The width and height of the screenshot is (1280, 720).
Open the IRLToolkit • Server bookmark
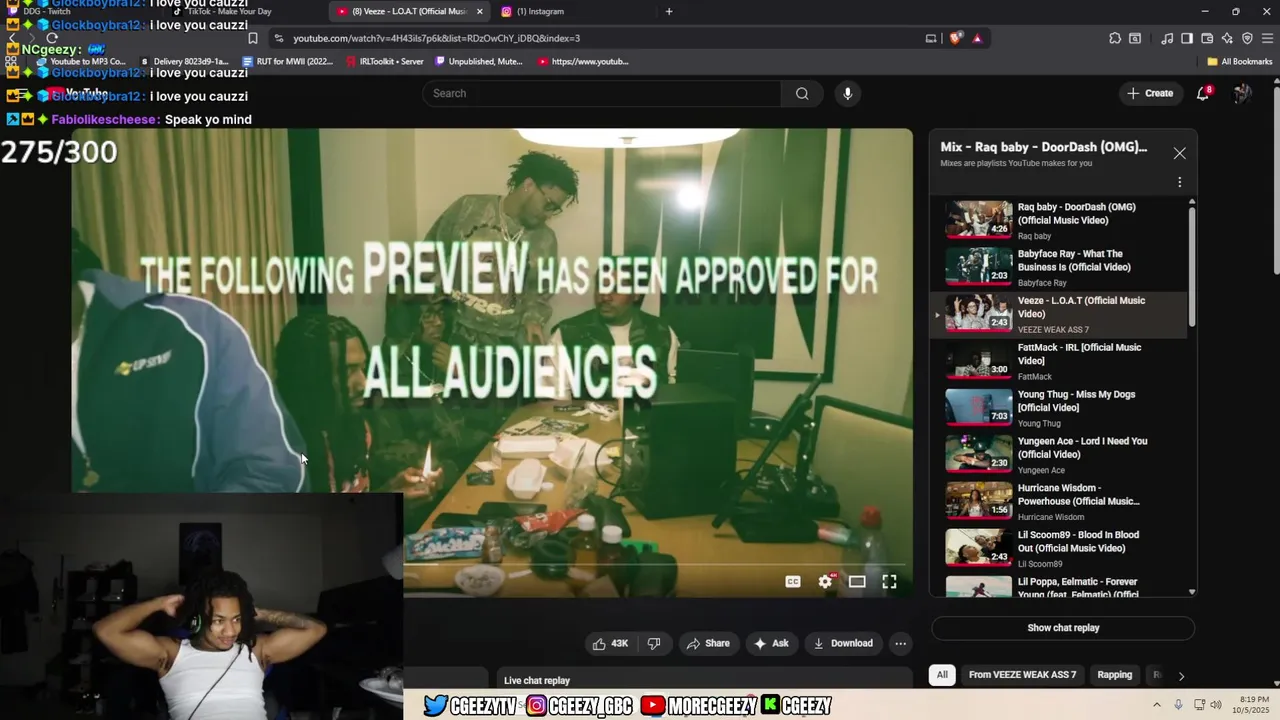point(384,61)
